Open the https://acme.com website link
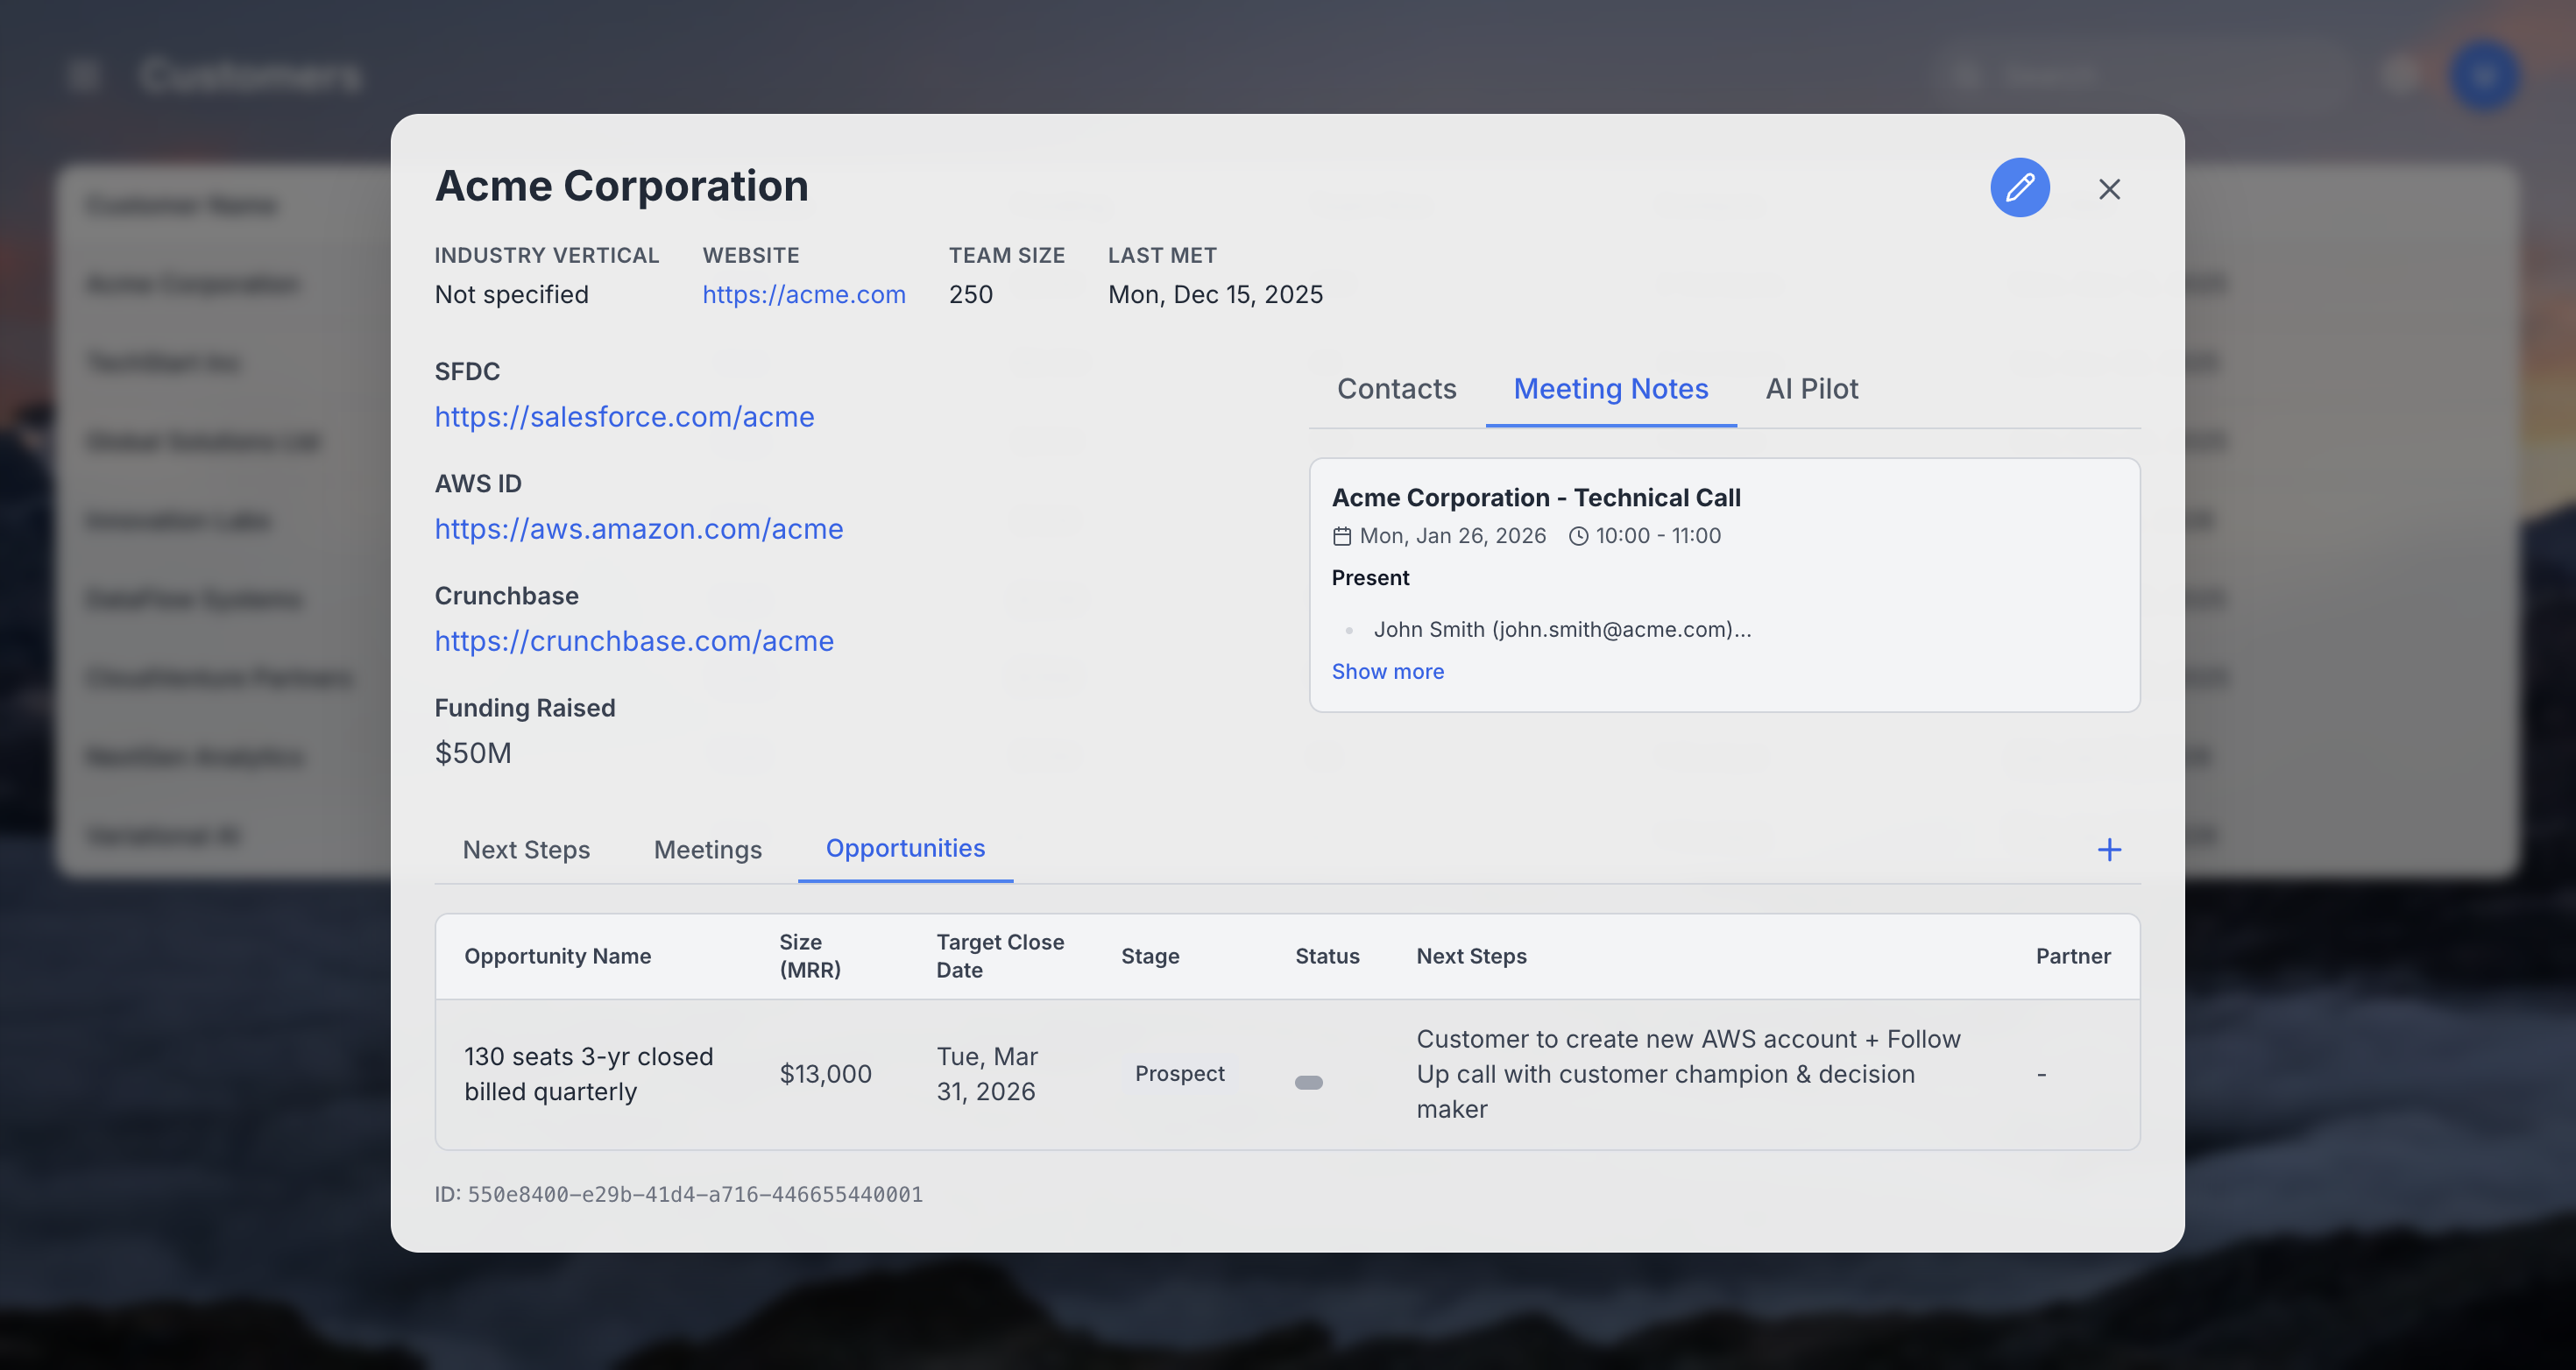This screenshot has height=1370, width=2576. point(804,294)
